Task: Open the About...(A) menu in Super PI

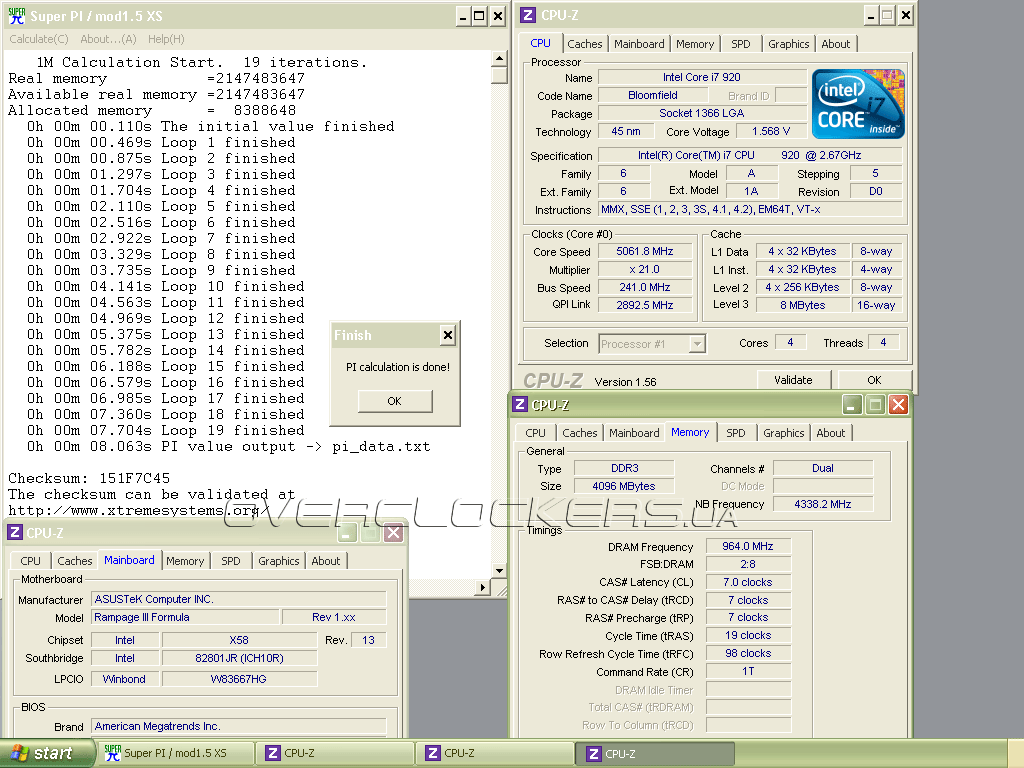Action: click(x=108, y=39)
